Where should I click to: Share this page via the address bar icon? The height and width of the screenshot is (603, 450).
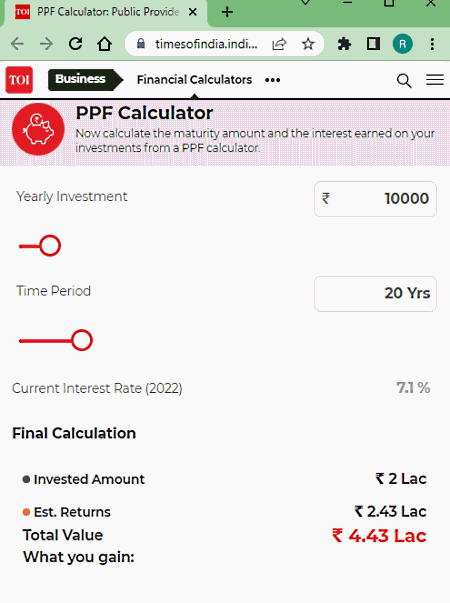[279, 44]
